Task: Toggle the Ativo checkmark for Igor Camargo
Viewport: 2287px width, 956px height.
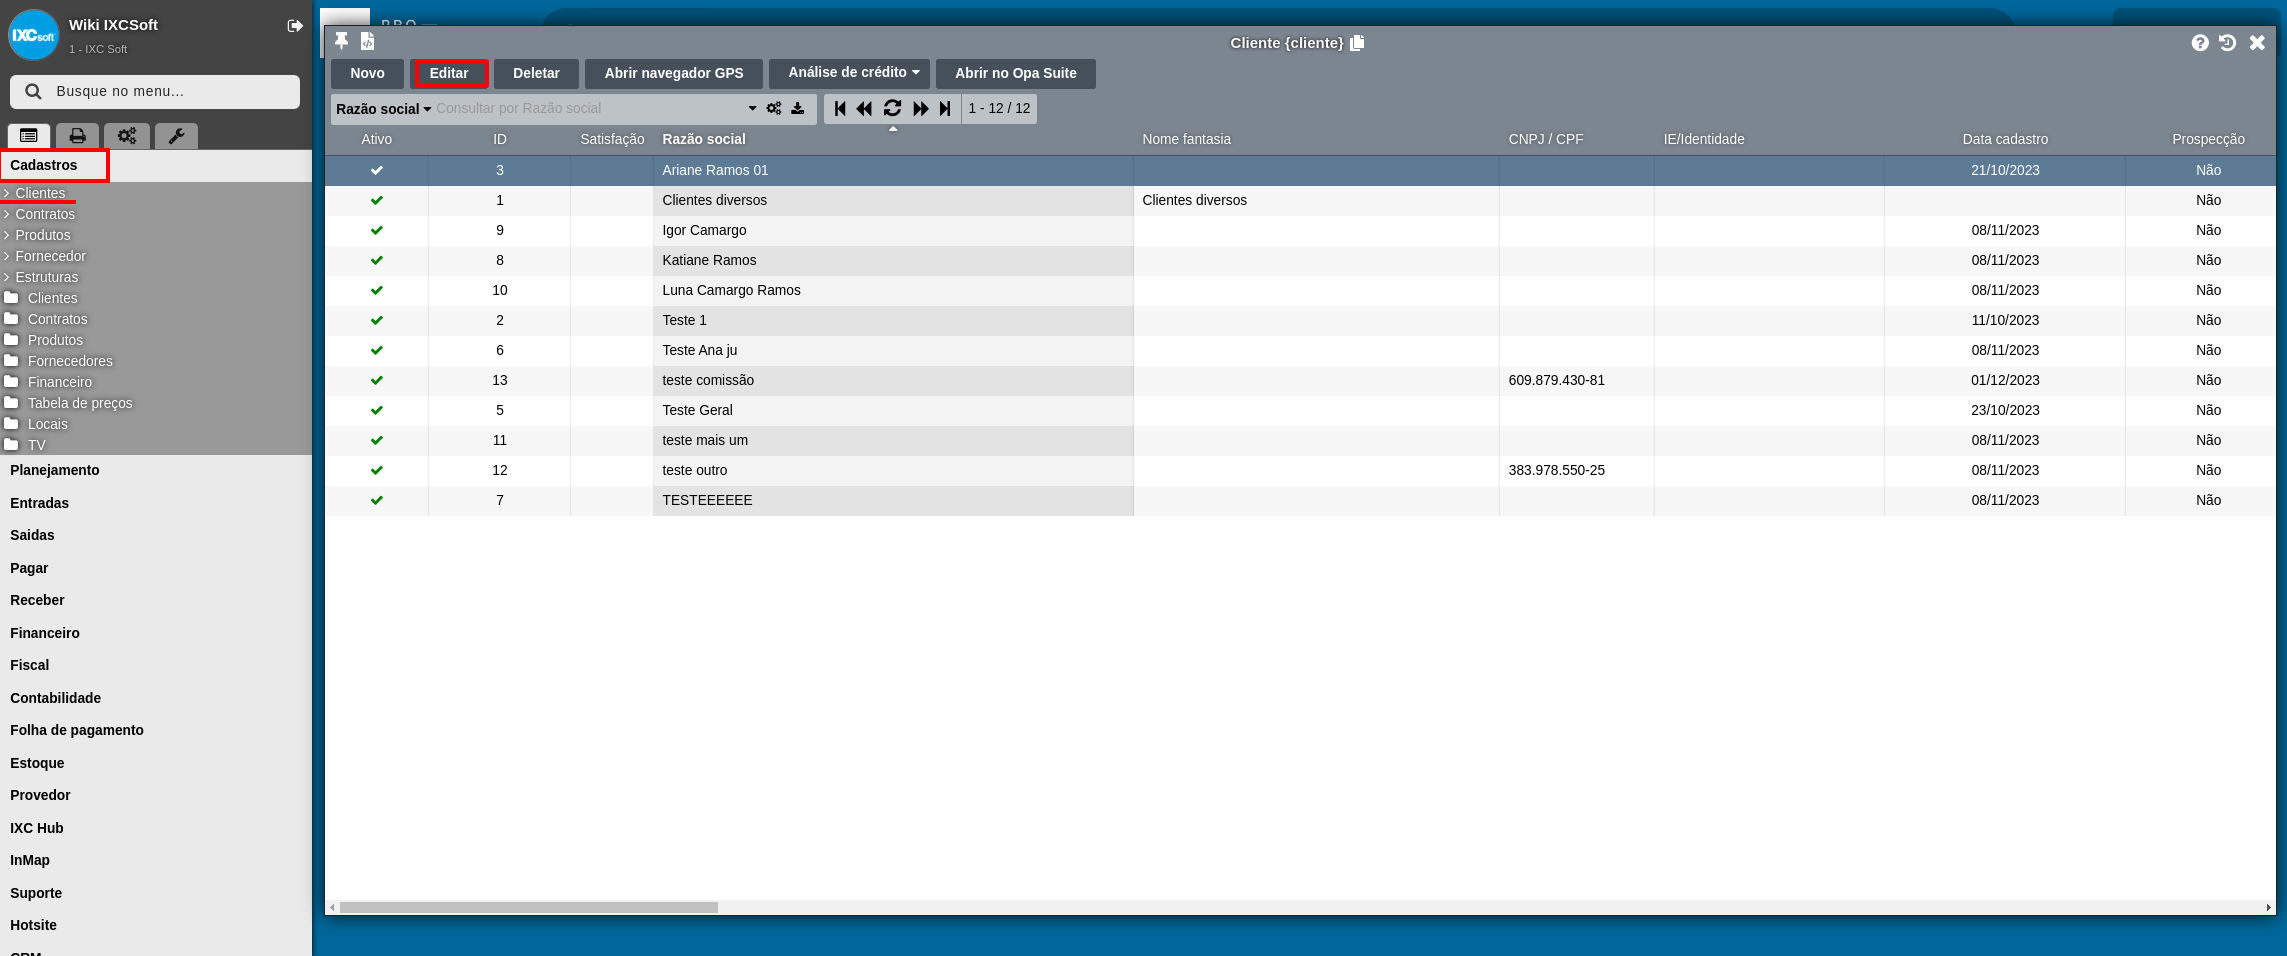Action: [x=377, y=230]
